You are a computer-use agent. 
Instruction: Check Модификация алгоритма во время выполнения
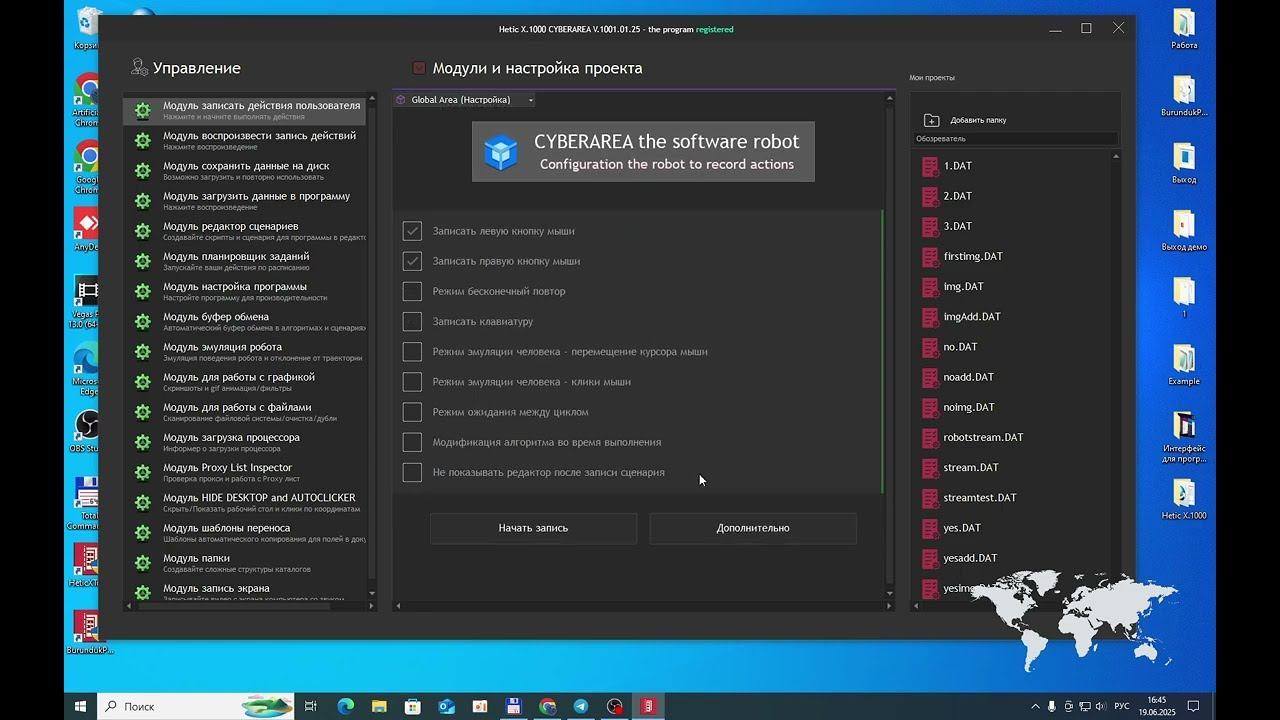(412, 442)
